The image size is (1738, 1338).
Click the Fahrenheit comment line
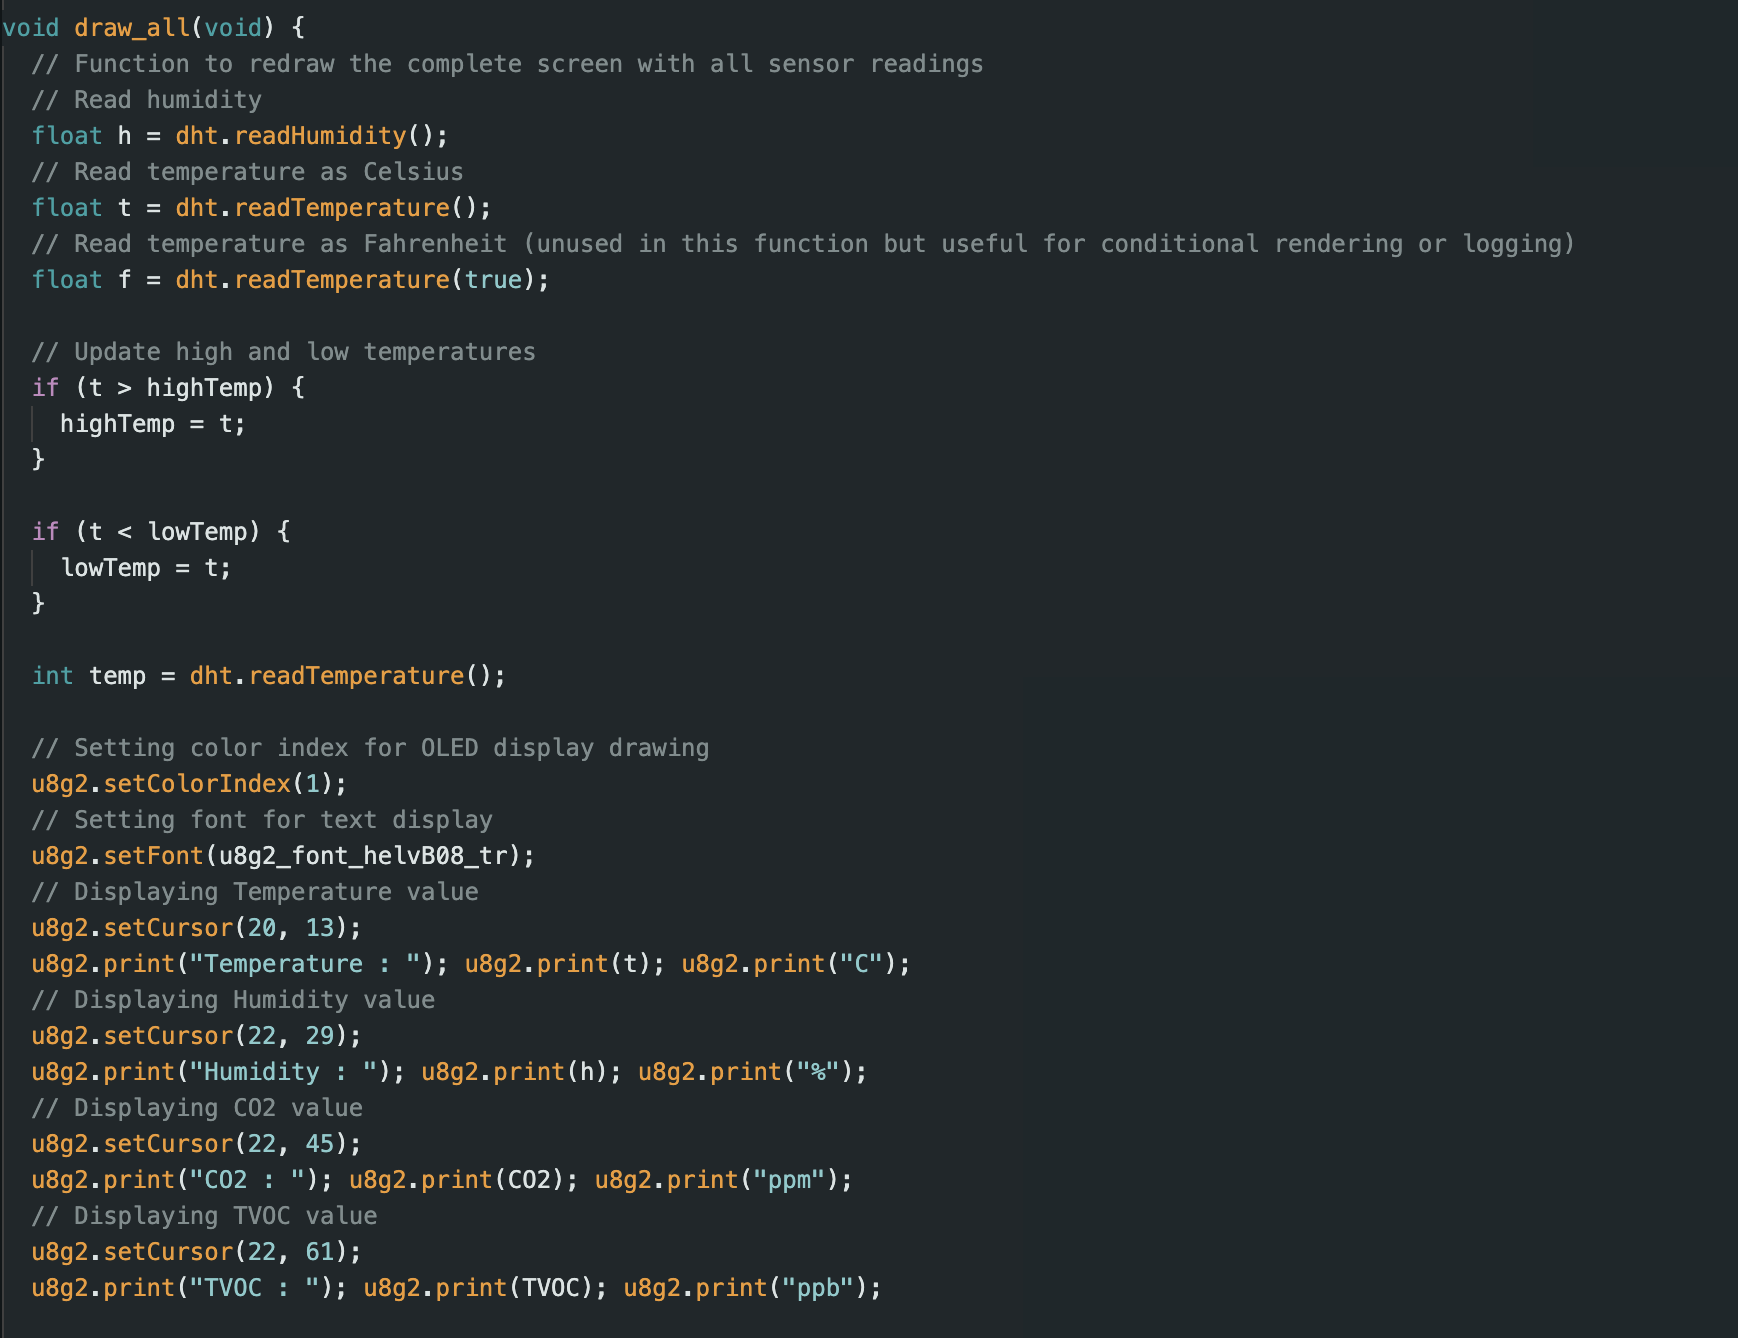point(803,244)
